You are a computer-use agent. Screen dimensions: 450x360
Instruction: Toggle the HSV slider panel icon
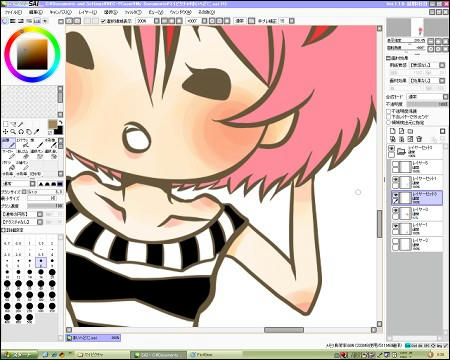[21, 21]
